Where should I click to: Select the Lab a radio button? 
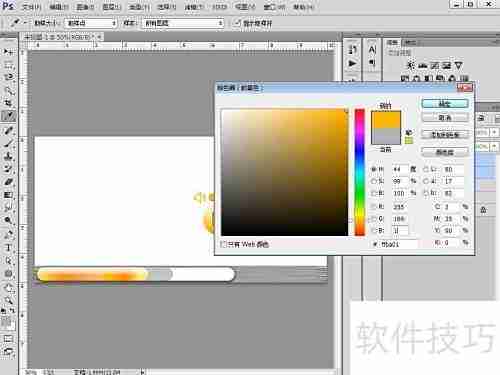pyautogui.click(x=426, y=181)
